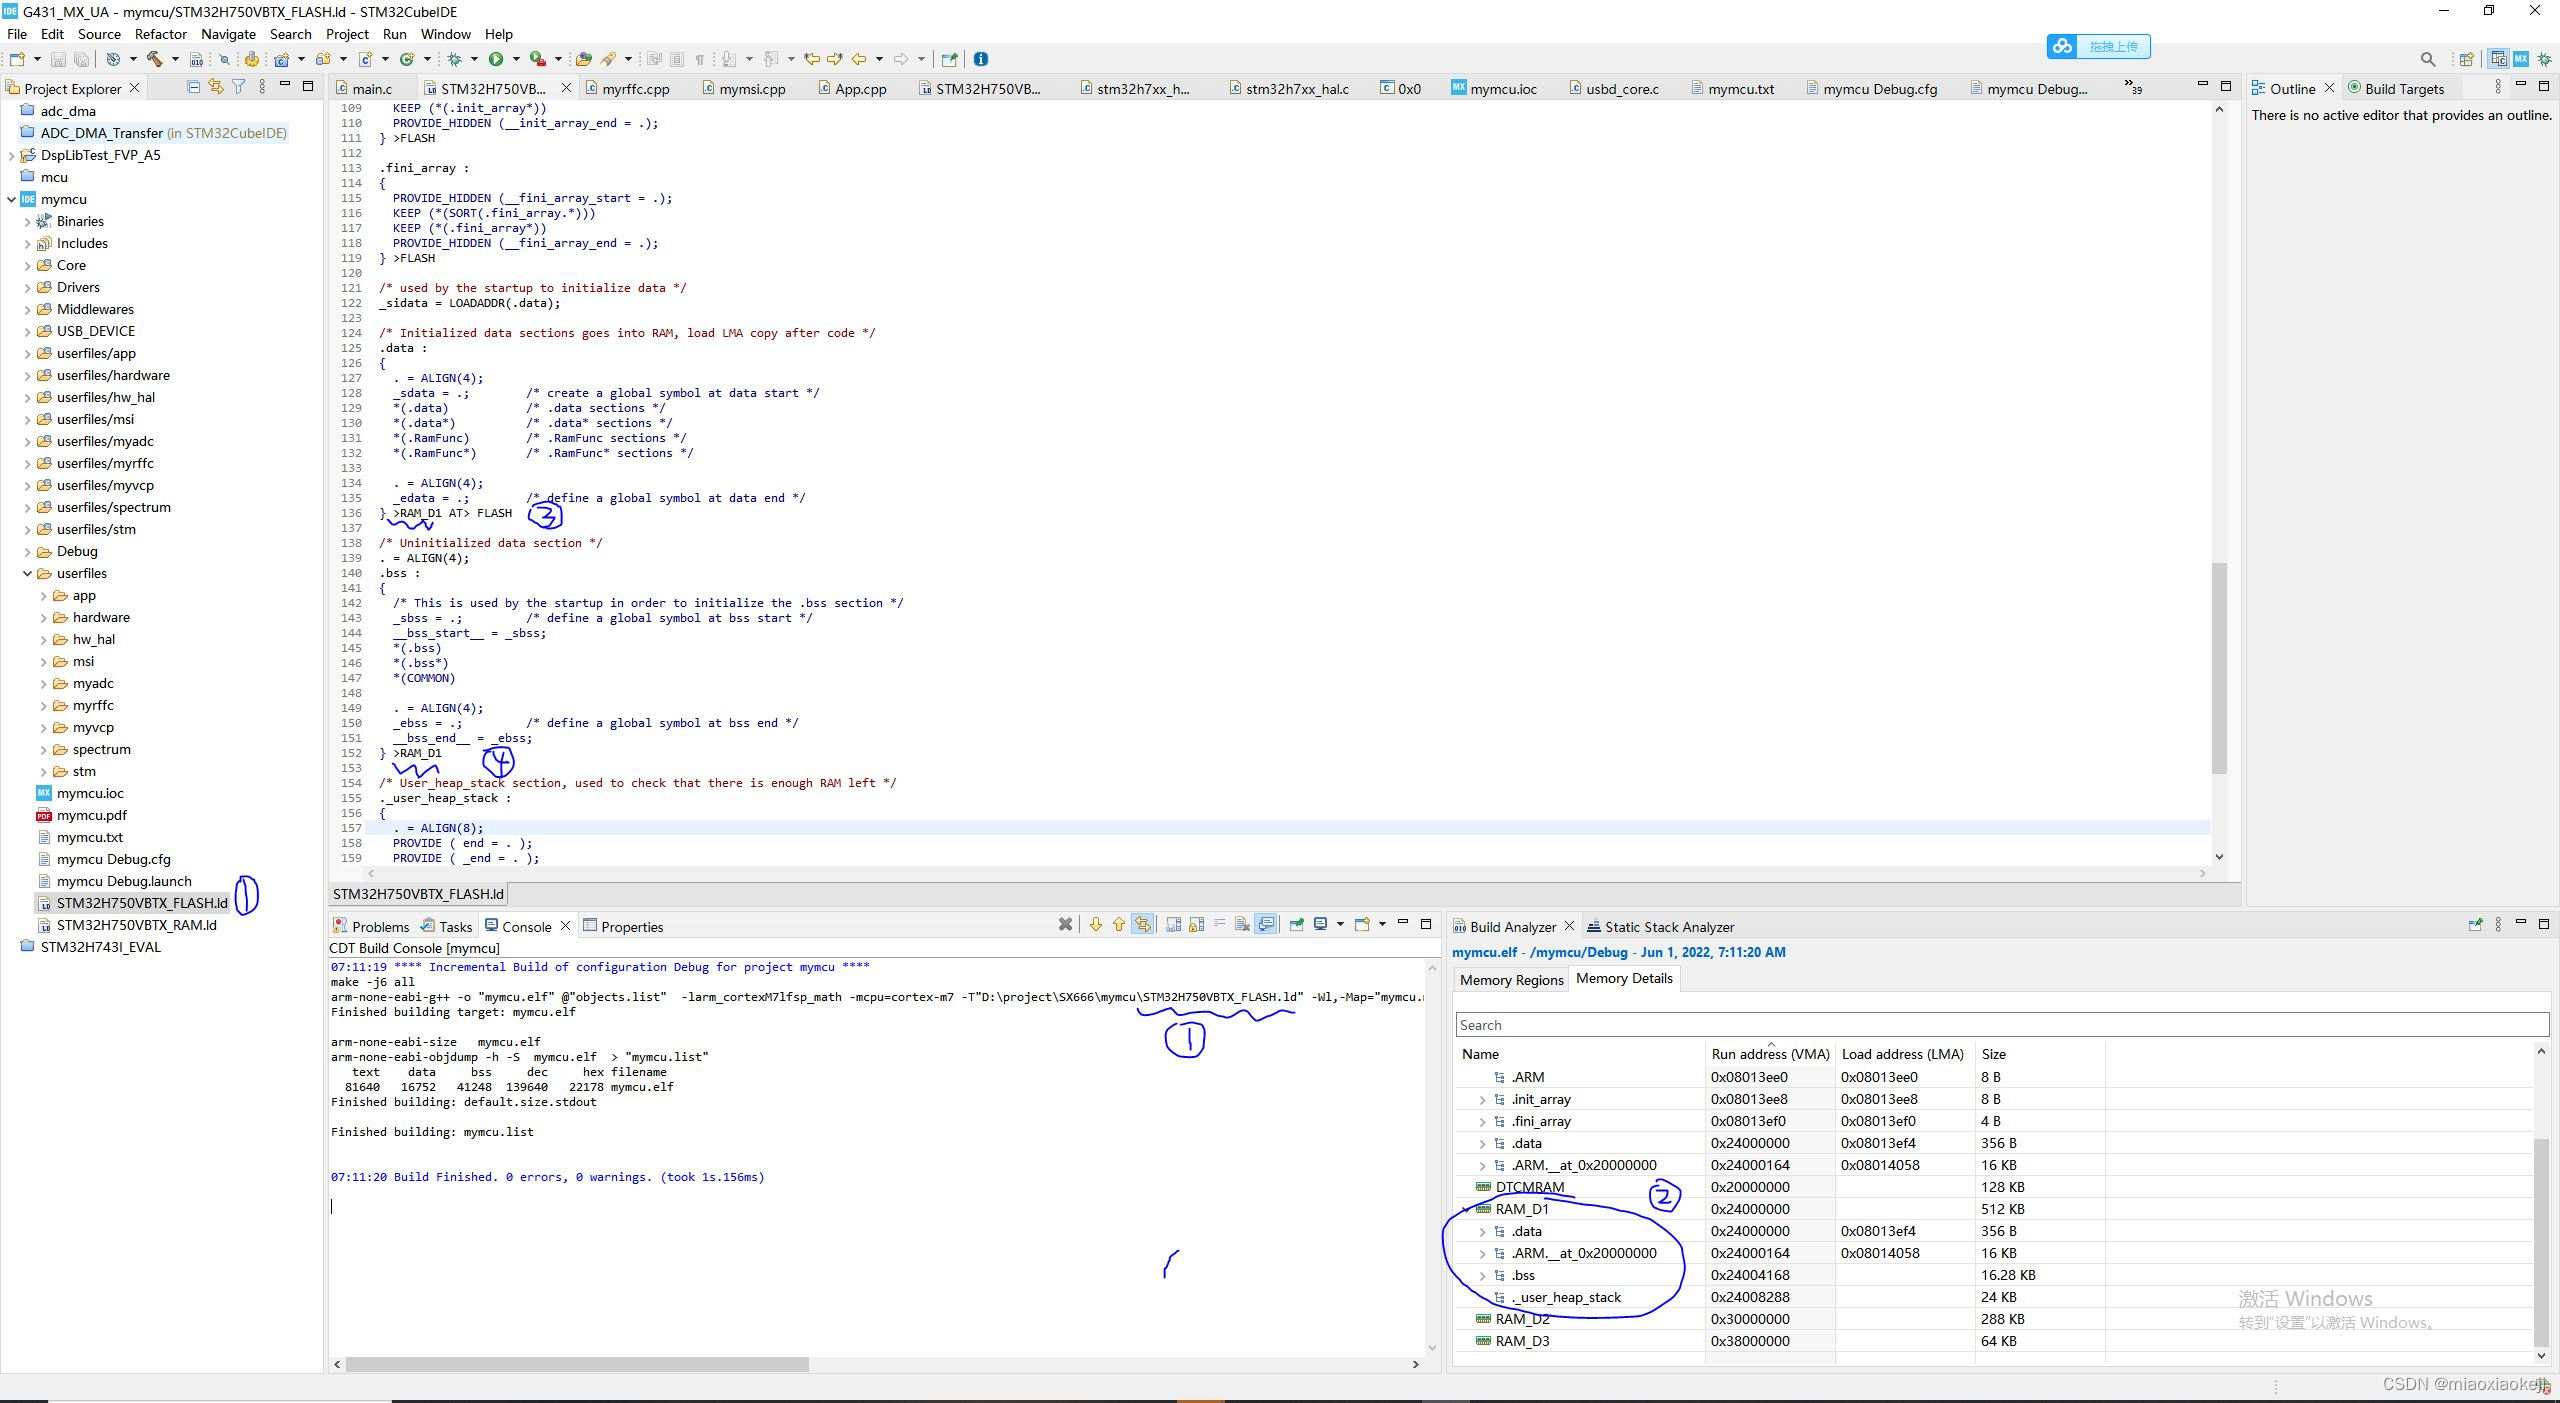This screenshot has height=1403, width=2560.
Task: Click the Pin Console icon
Action: (1296, 925)
